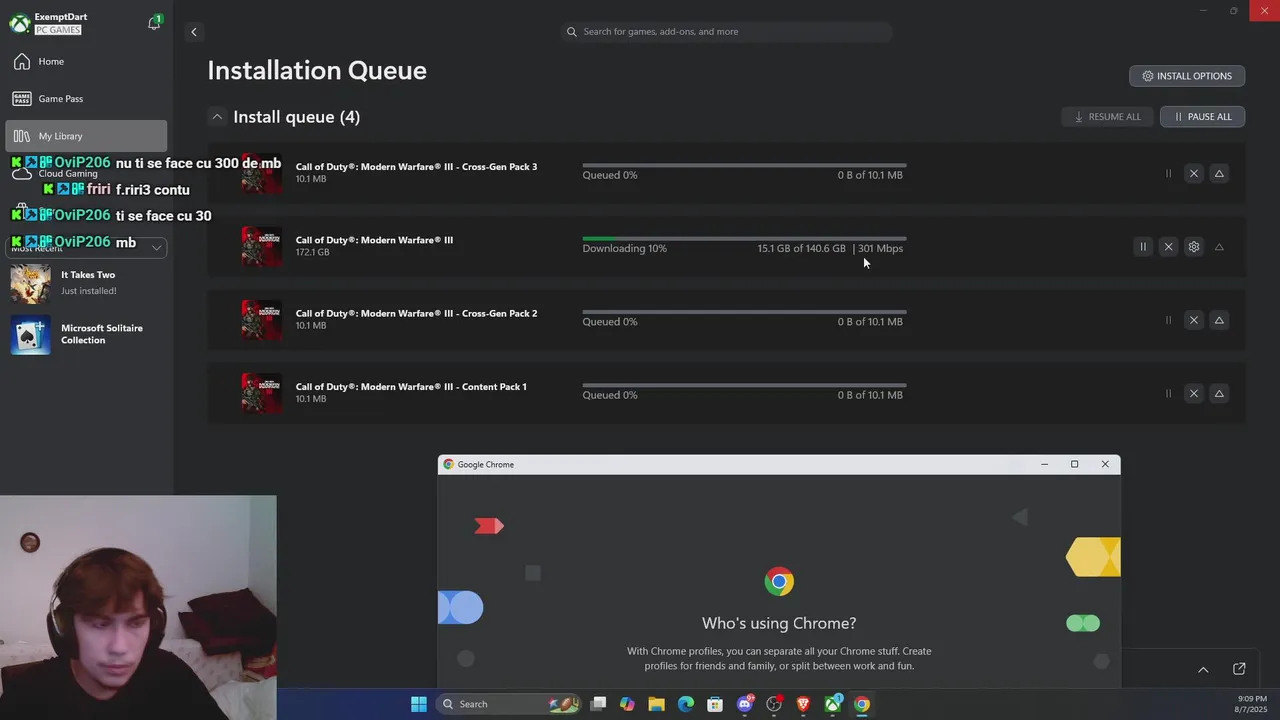Open Game Pass in the sidebar

click(86, 99)
